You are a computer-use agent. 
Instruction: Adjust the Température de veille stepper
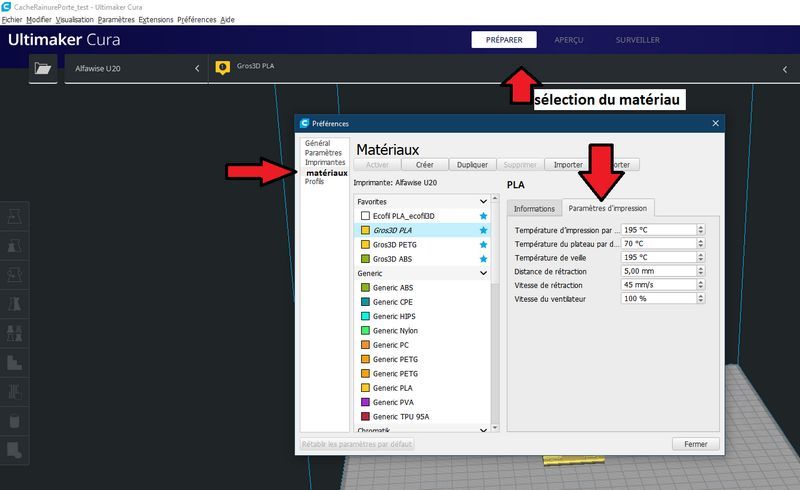coord(701,257)
